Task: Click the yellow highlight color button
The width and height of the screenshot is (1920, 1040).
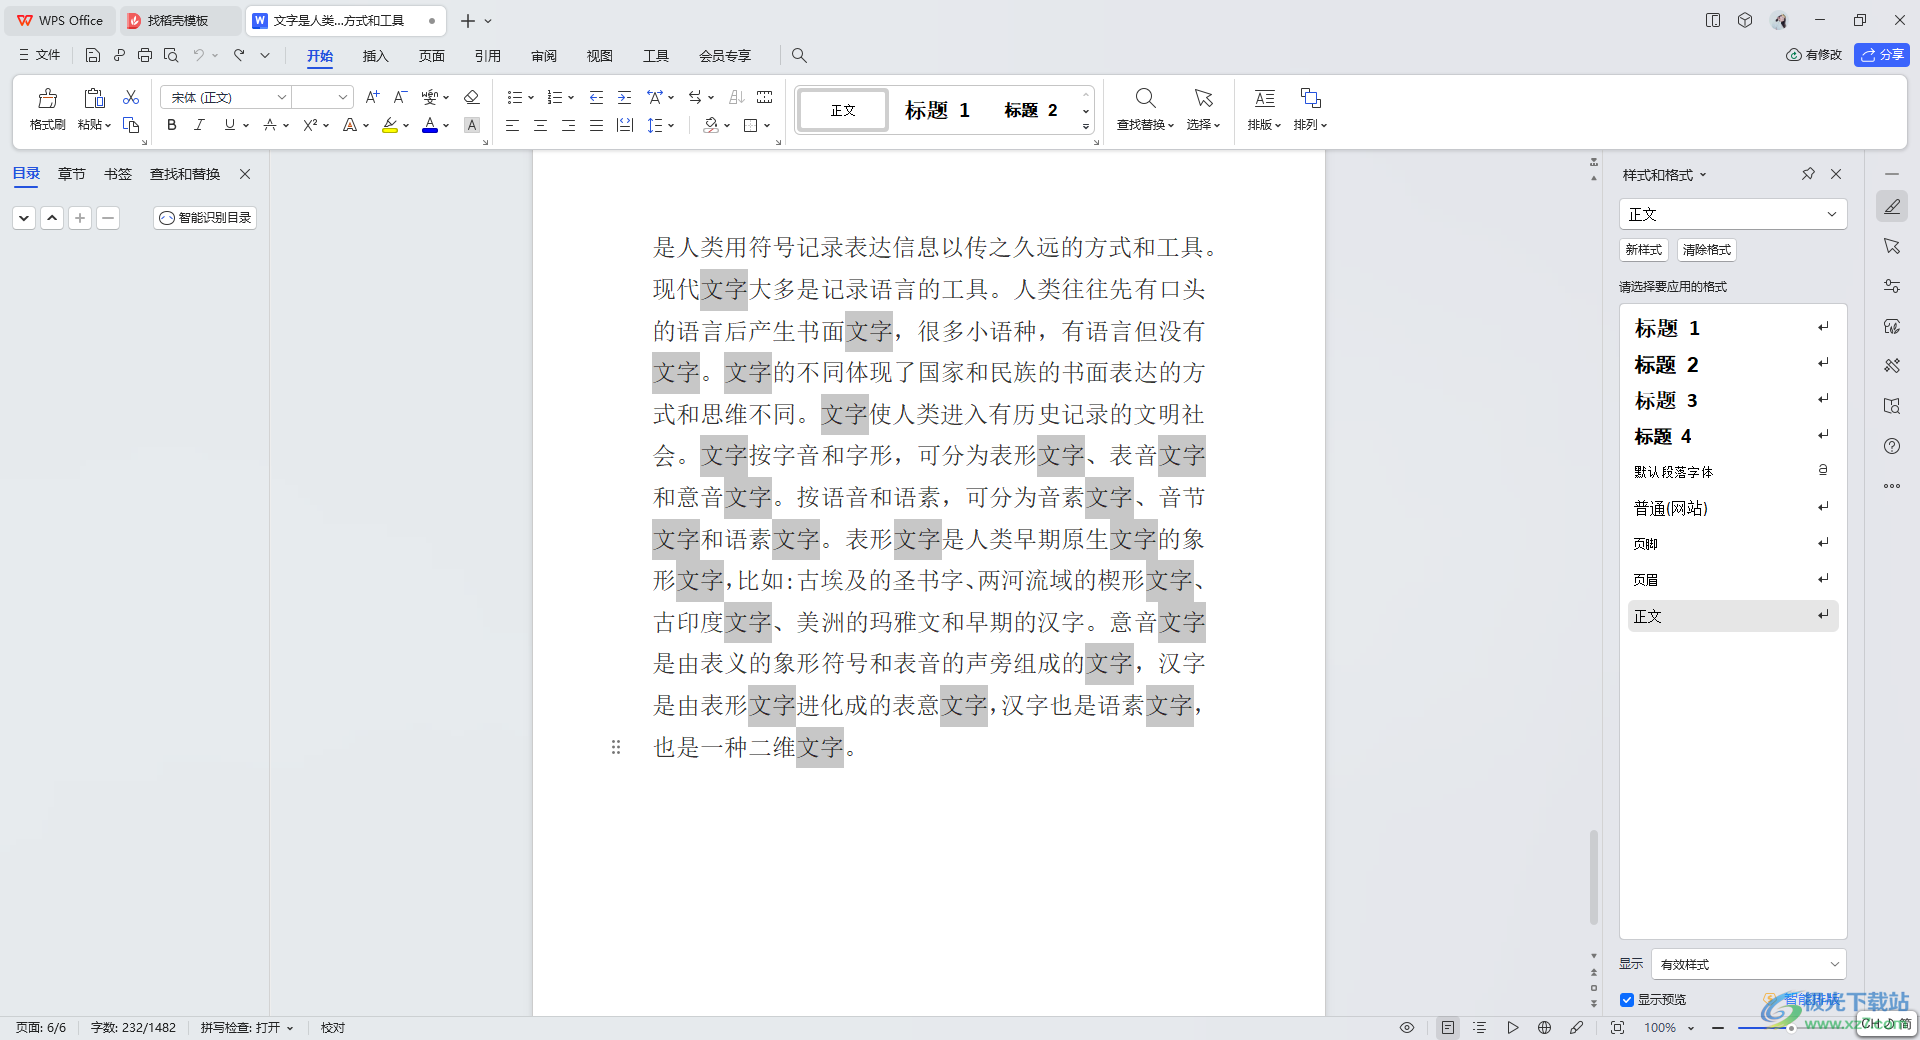Action: tap(390, 125)
